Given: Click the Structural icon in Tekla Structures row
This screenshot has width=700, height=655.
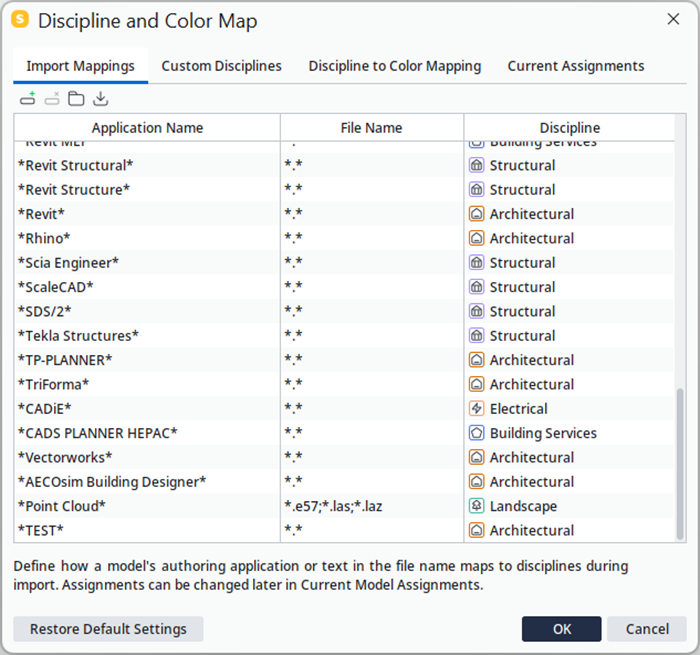Looking at the screenshot, I should coord(476,336).
